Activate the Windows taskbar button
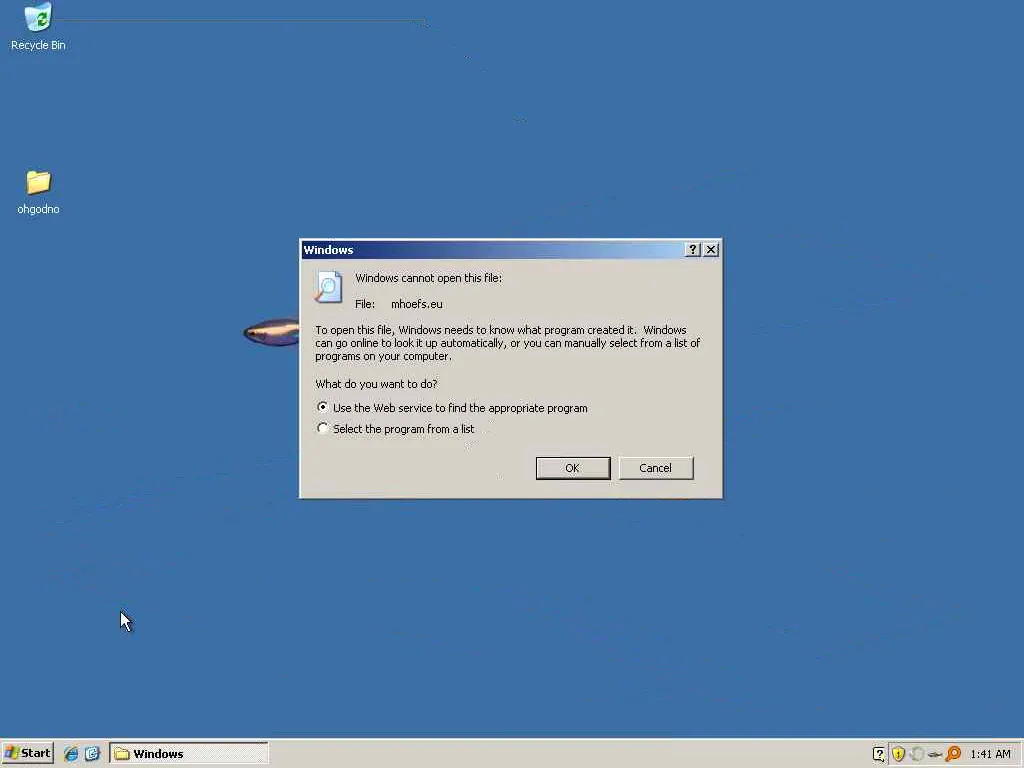1024x768 pixels. click(189, 754)
